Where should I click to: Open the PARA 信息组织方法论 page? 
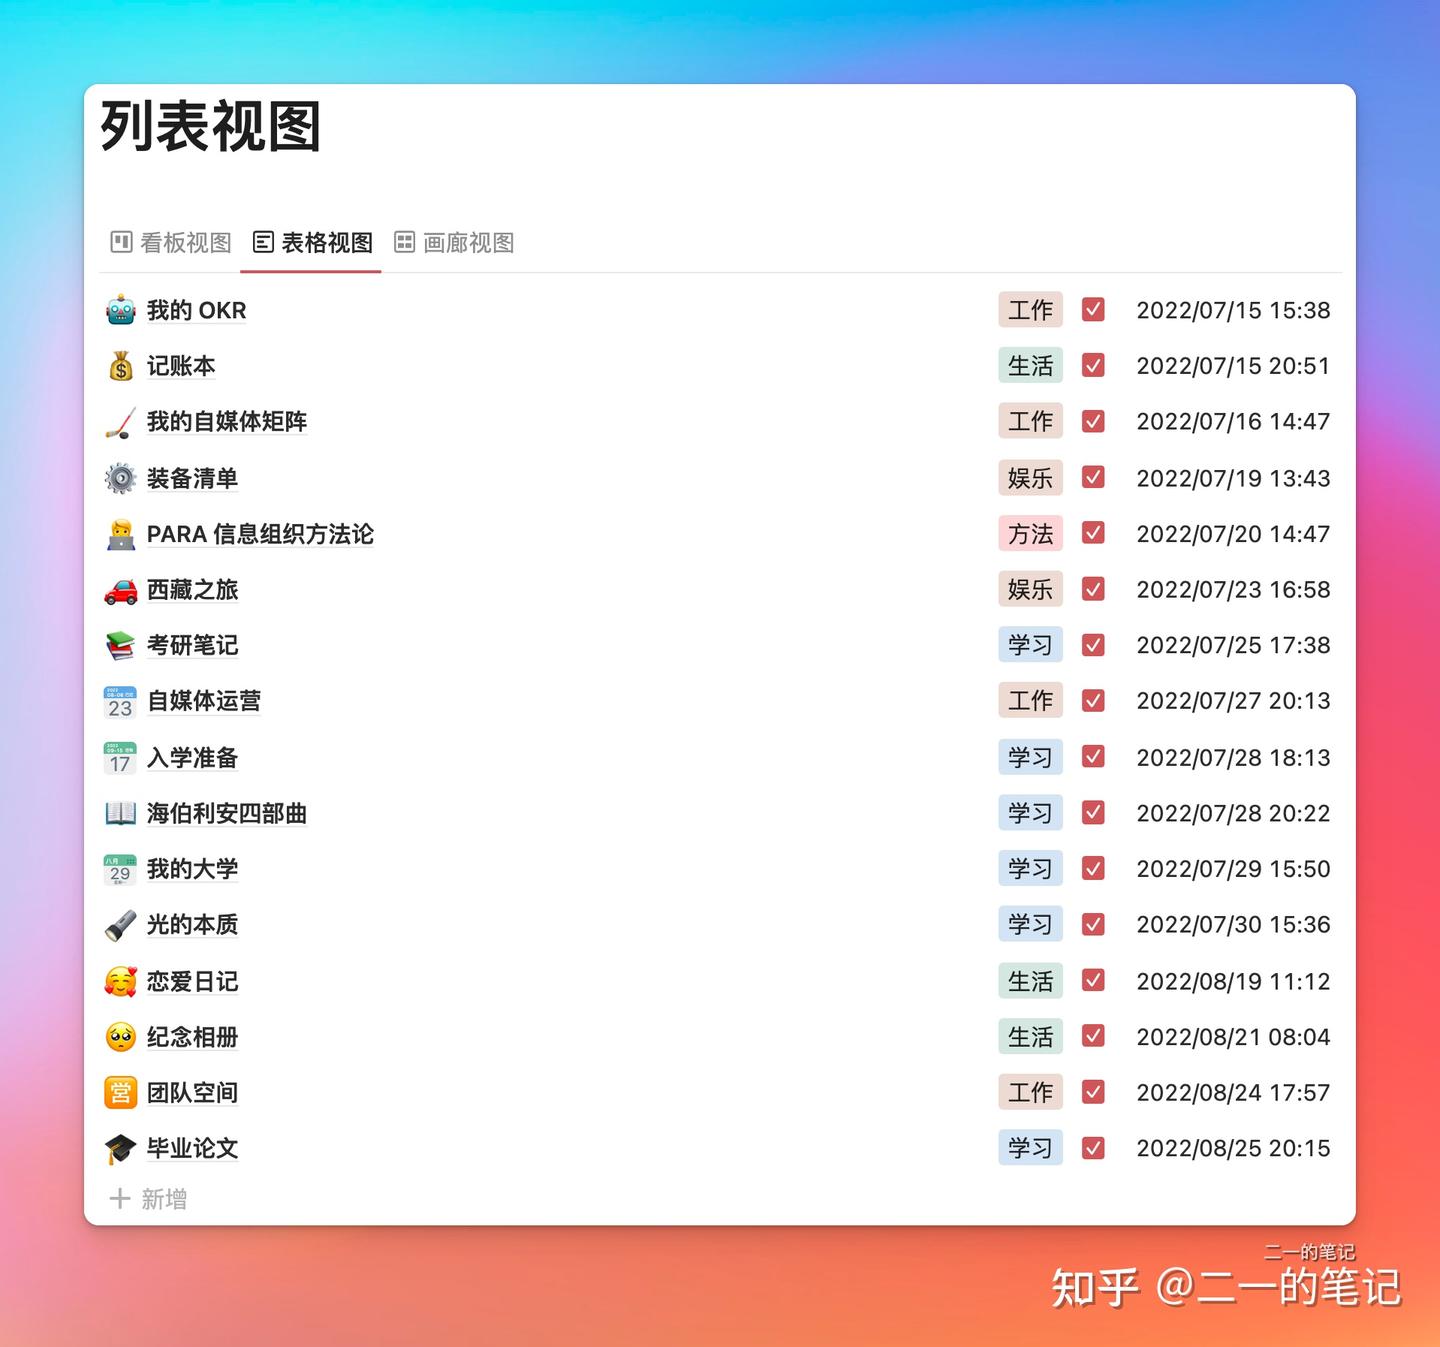pos(260,534)
